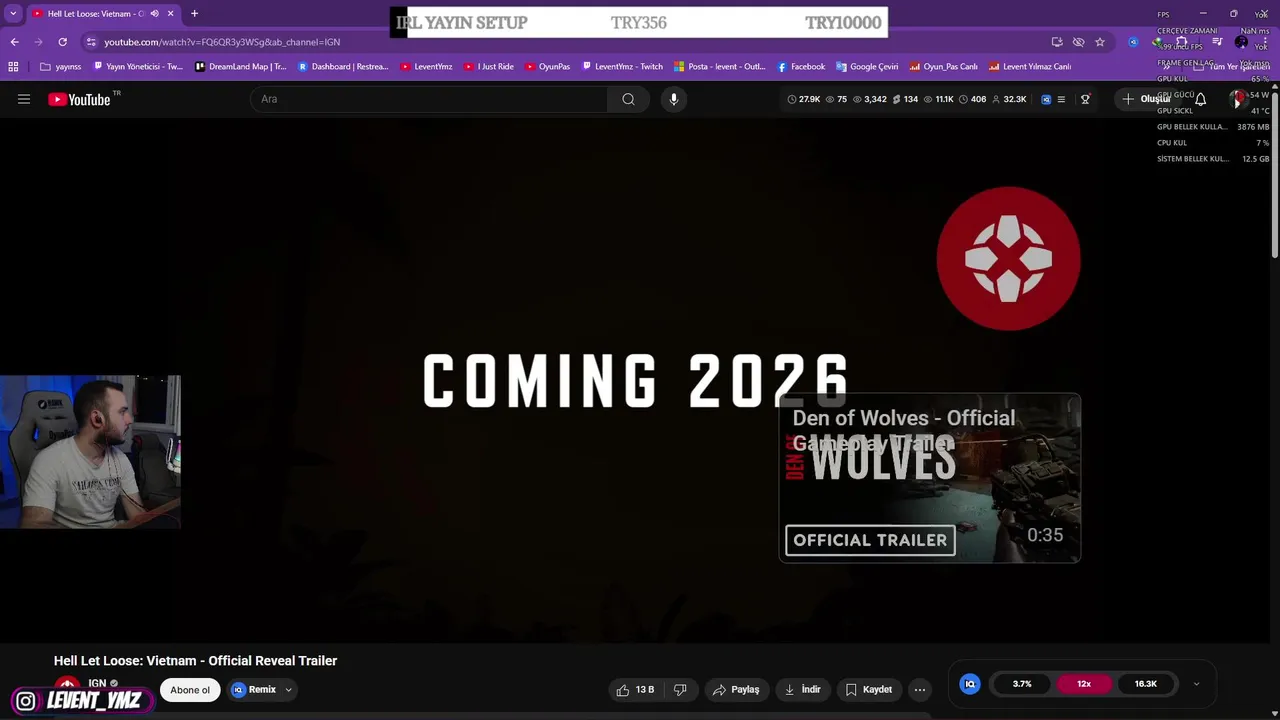The width and height of the screenshot is (1280, 720).
Task: Open YouTube notifications bell
Action: point(1201,99)
